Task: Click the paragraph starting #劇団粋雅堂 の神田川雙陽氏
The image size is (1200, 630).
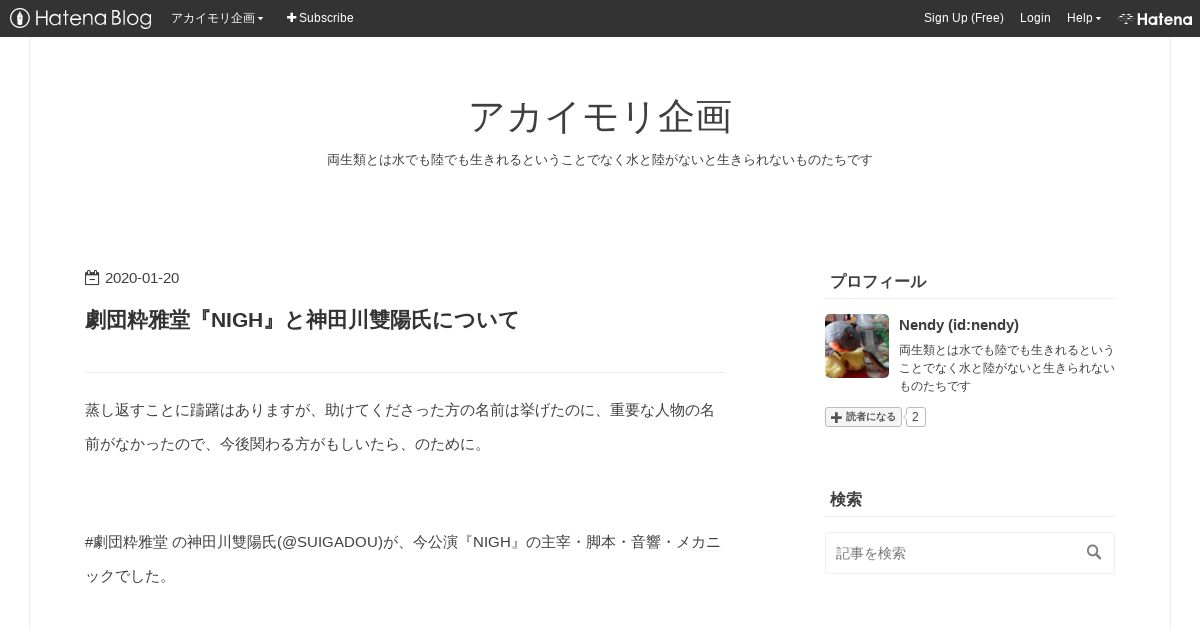Action: pyautogui.click(x=403, y=559)
